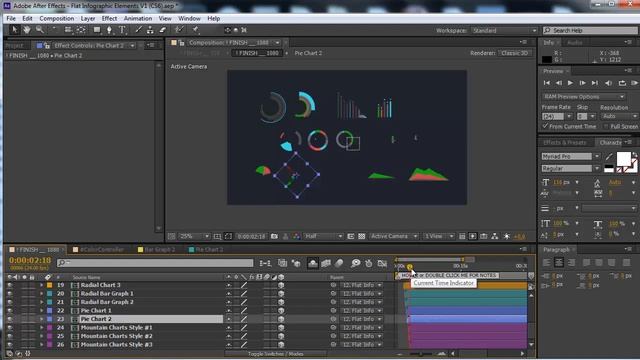Select the Hand tool
This screenshot has width=640, height=360.
[27, 30]
